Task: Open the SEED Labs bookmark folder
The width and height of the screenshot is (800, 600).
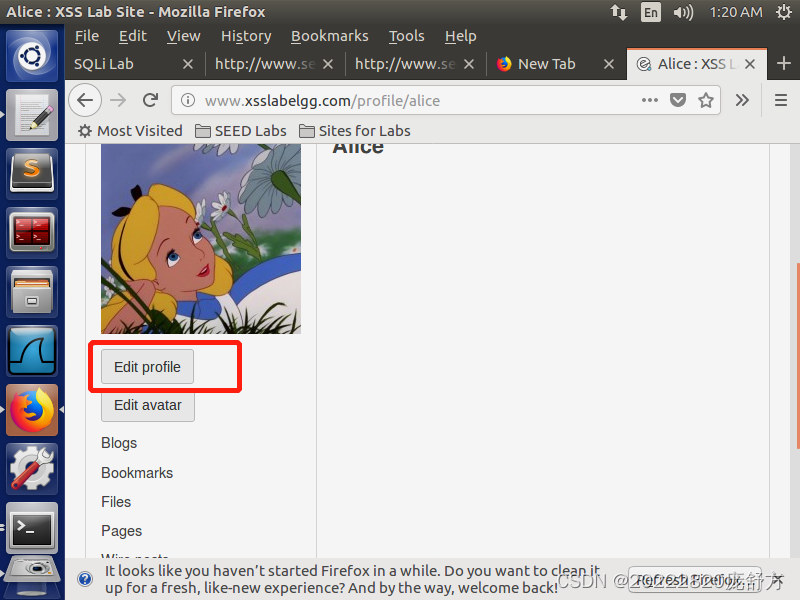Action: 241,131
